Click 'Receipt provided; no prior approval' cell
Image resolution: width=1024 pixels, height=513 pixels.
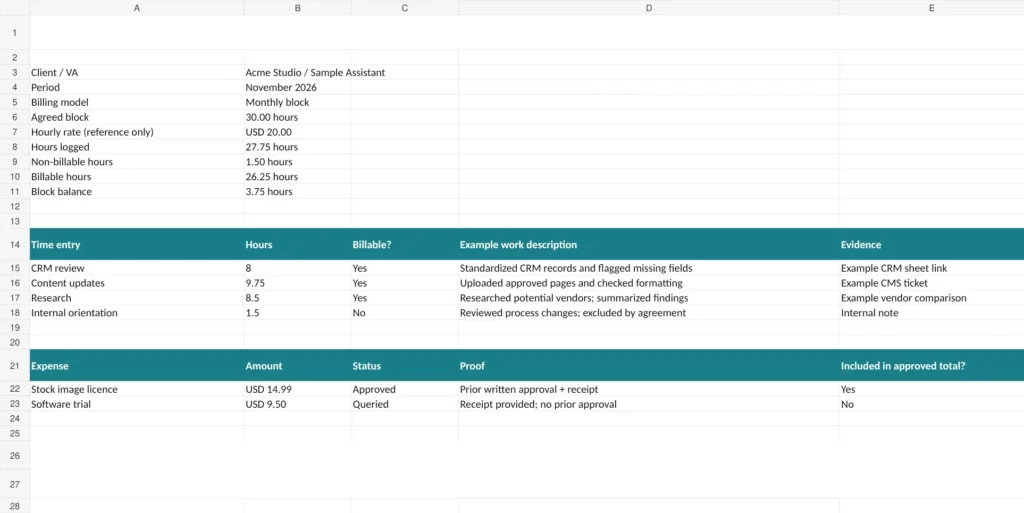coord(648,405)
